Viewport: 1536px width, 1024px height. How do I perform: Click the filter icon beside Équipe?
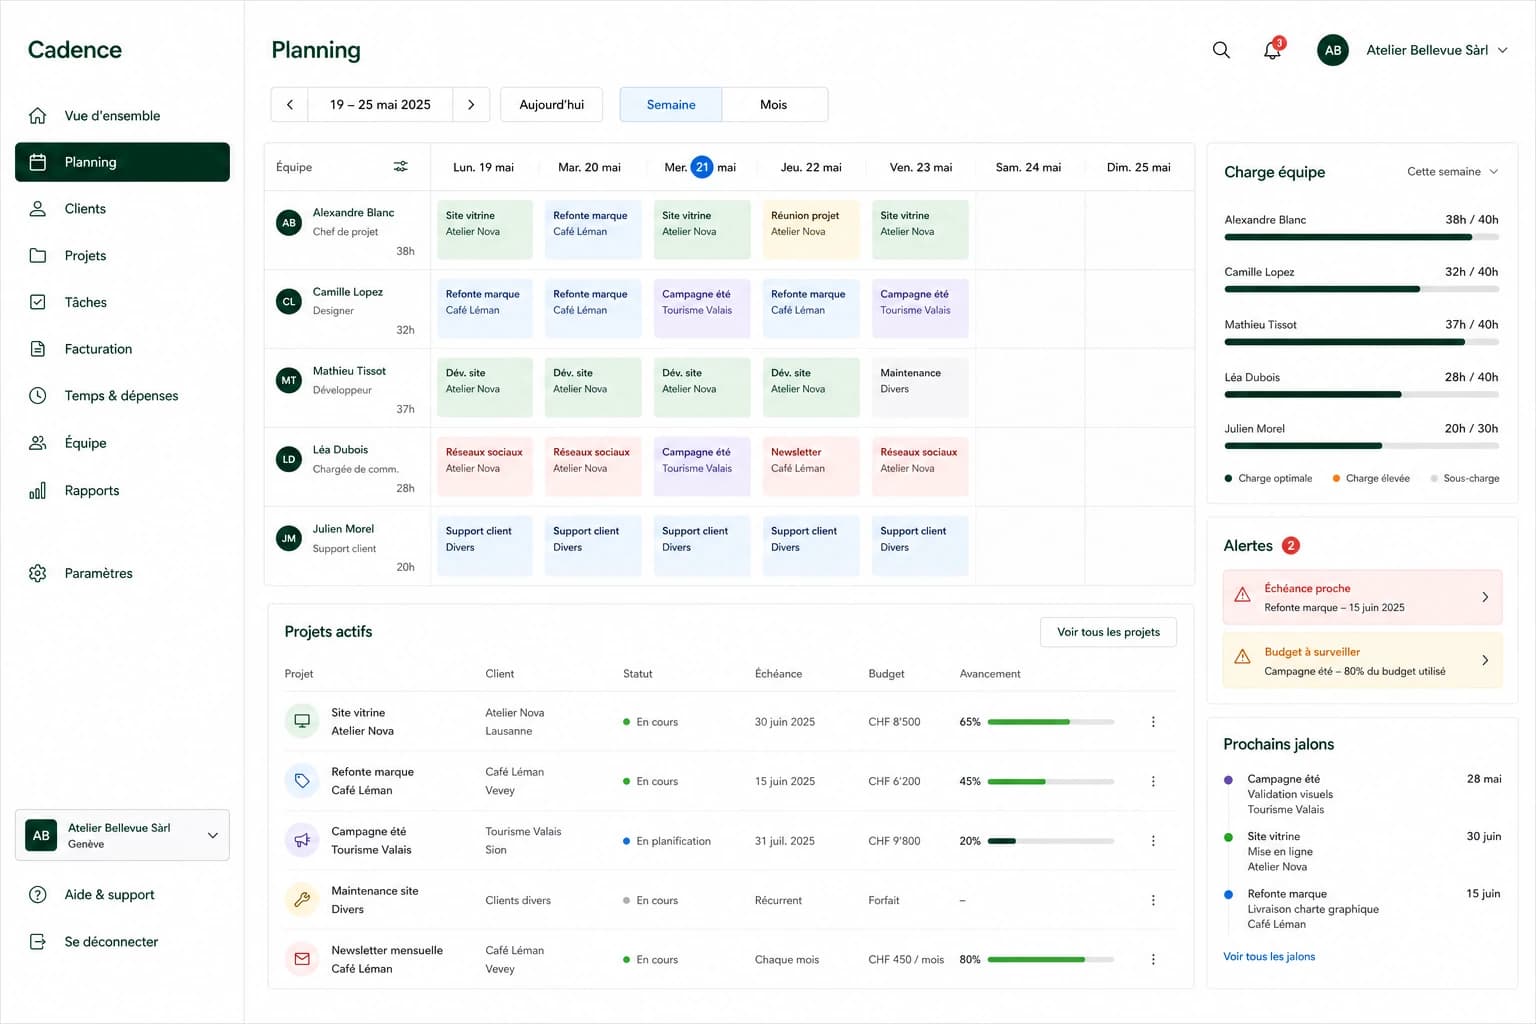tap(401, 167)
